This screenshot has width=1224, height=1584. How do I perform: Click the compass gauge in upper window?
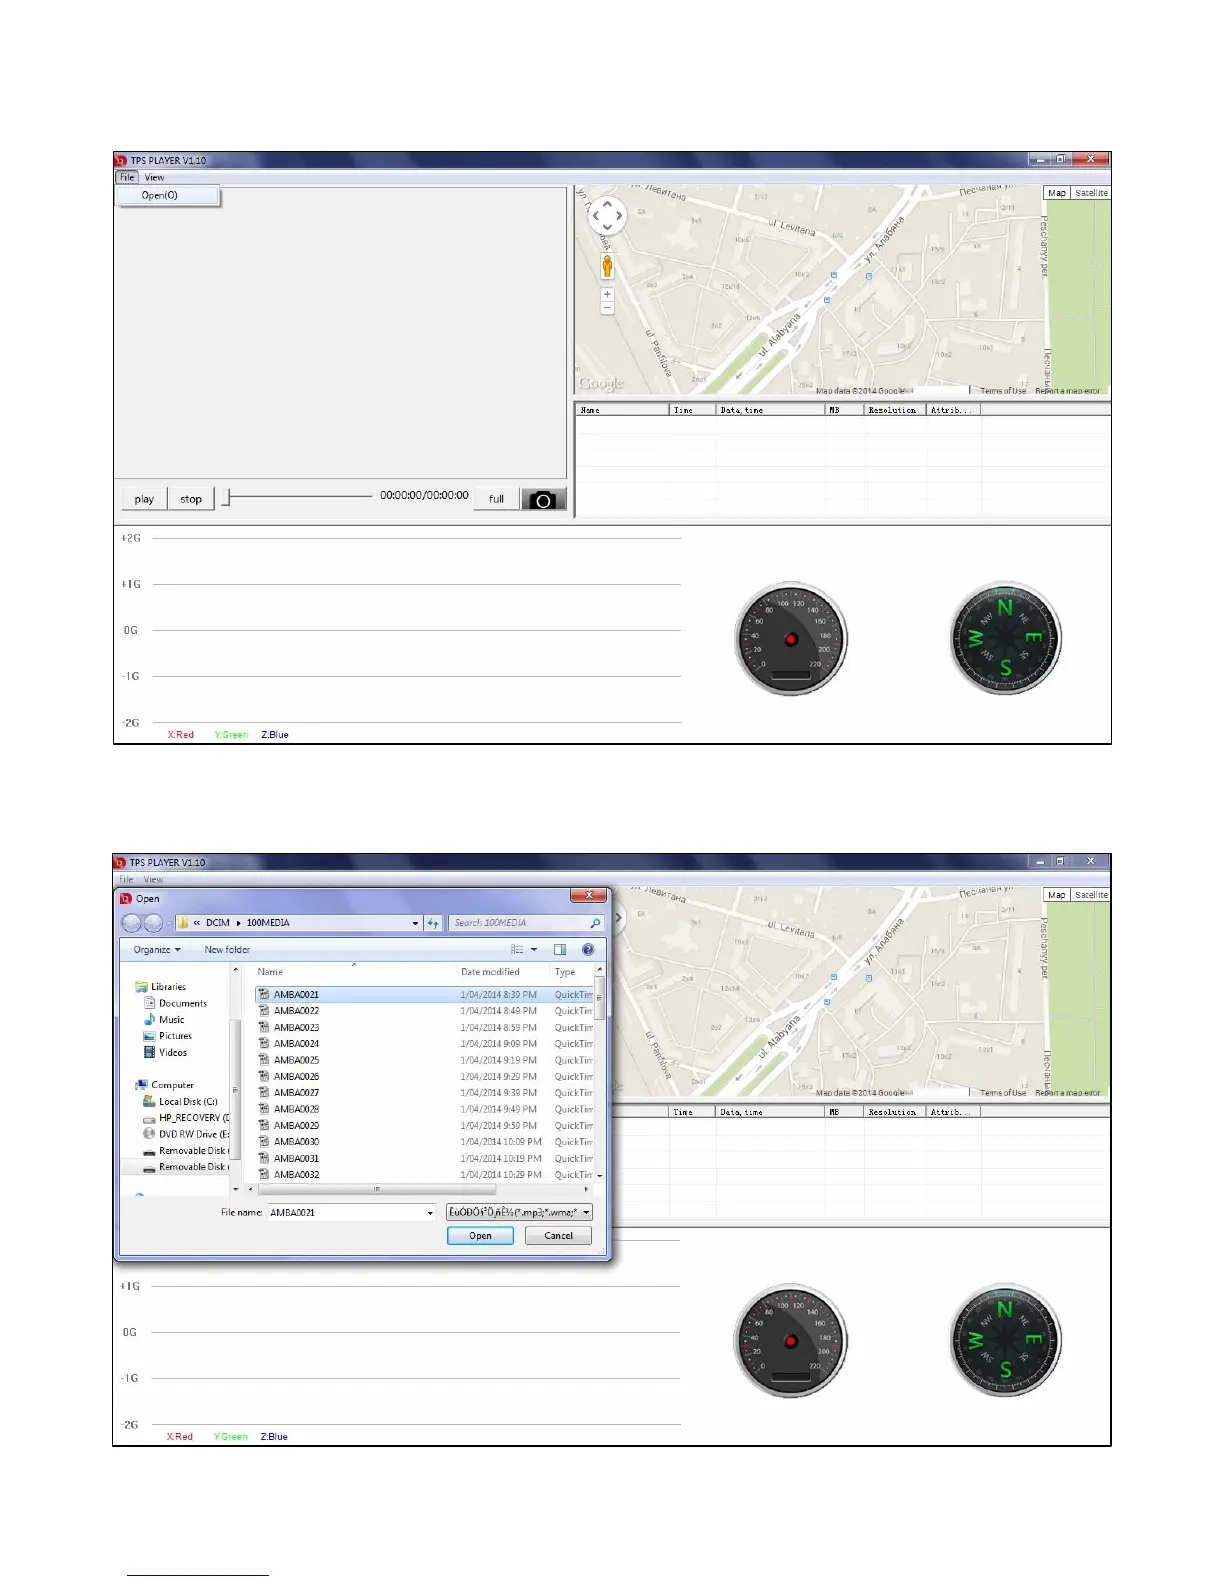click(1005, 638)
